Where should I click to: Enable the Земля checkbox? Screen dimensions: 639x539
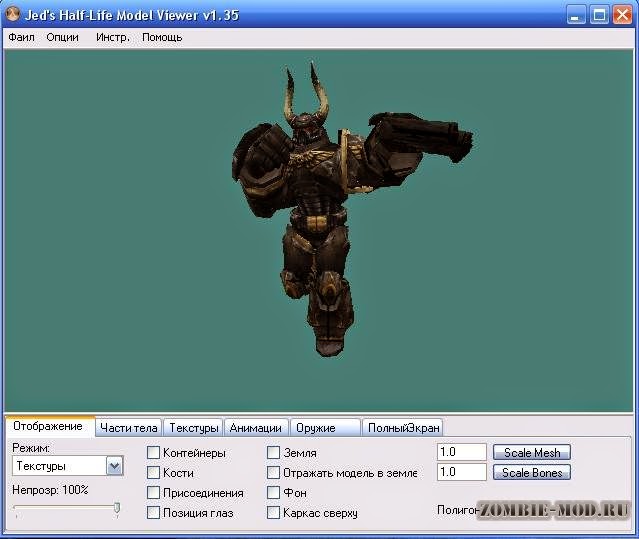point(273,453)
